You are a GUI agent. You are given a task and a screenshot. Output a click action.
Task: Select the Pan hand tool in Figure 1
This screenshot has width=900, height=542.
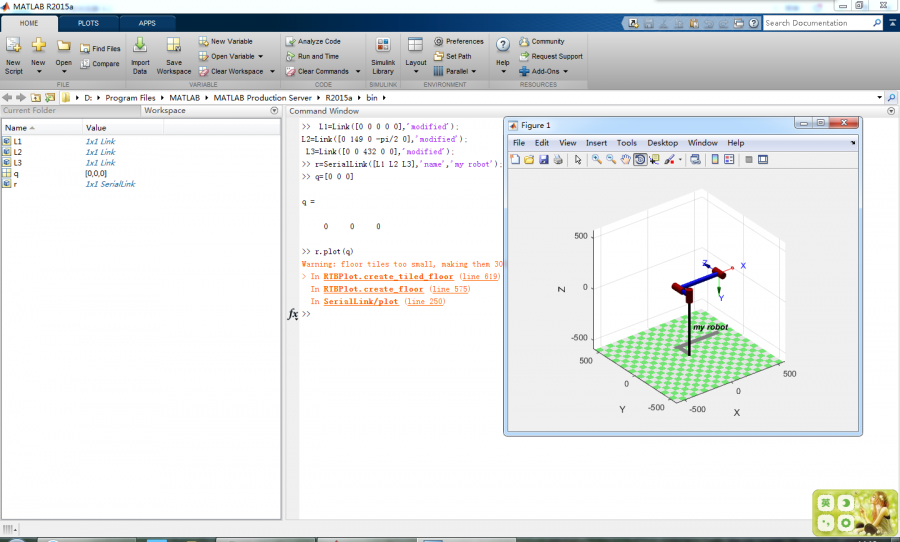tap(625, 160)
